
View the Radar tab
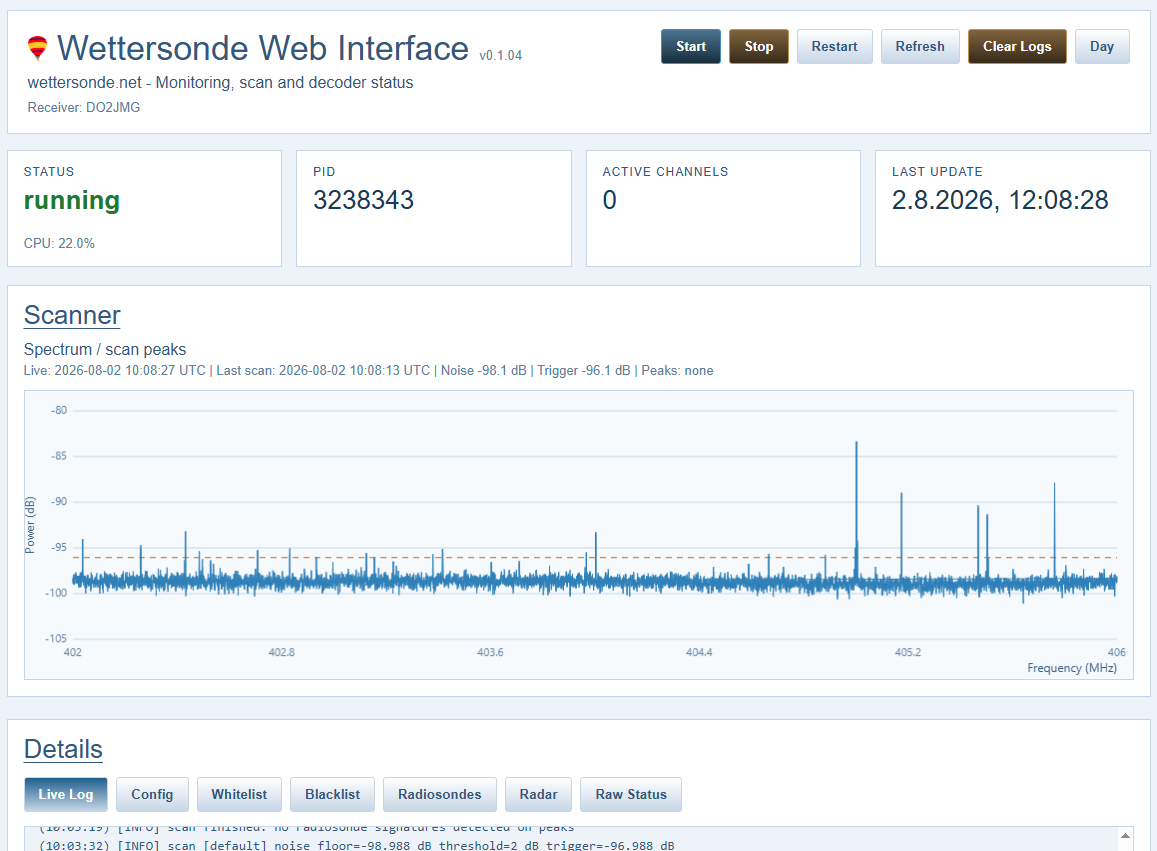coord(539,794)
